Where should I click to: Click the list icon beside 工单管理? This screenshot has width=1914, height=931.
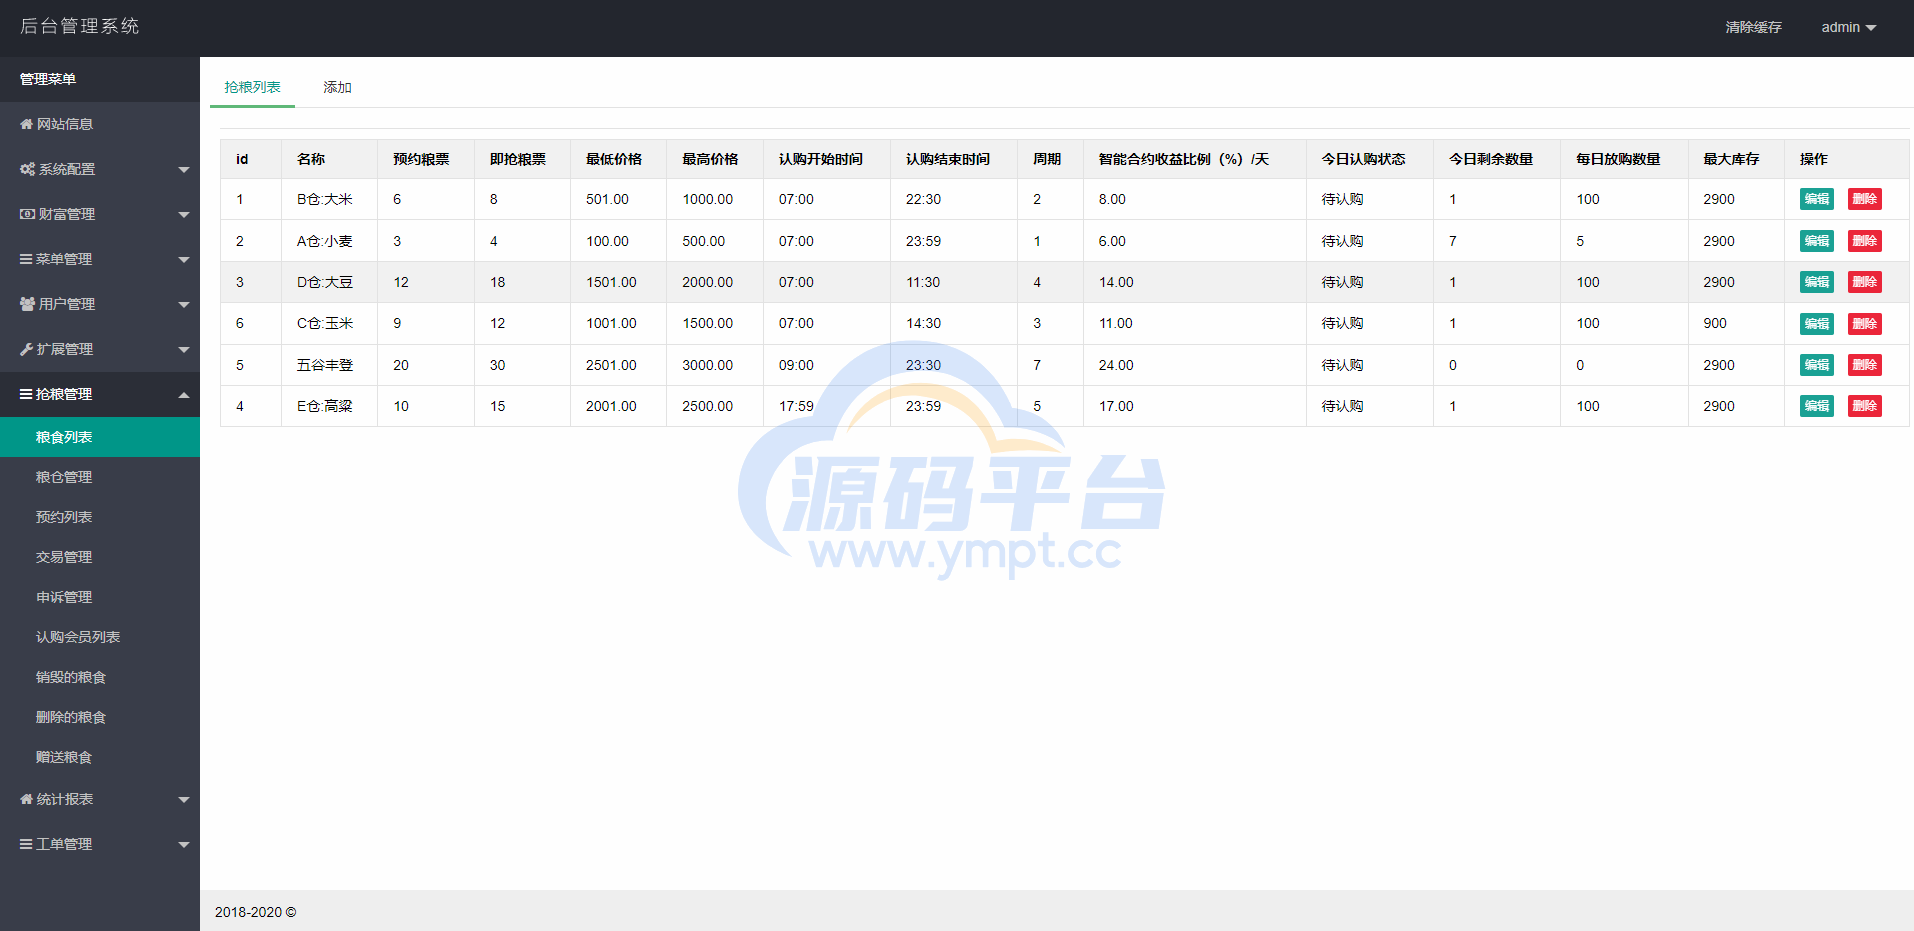[26, 844]
